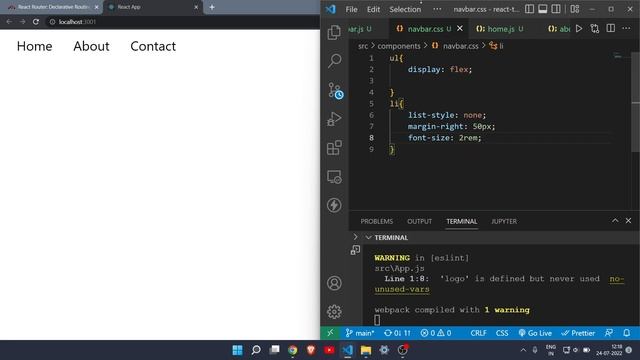Switch to the PROBLEMS panel tab
The image size is (640, 360).
pyautogui.click(x=376, y=221)
